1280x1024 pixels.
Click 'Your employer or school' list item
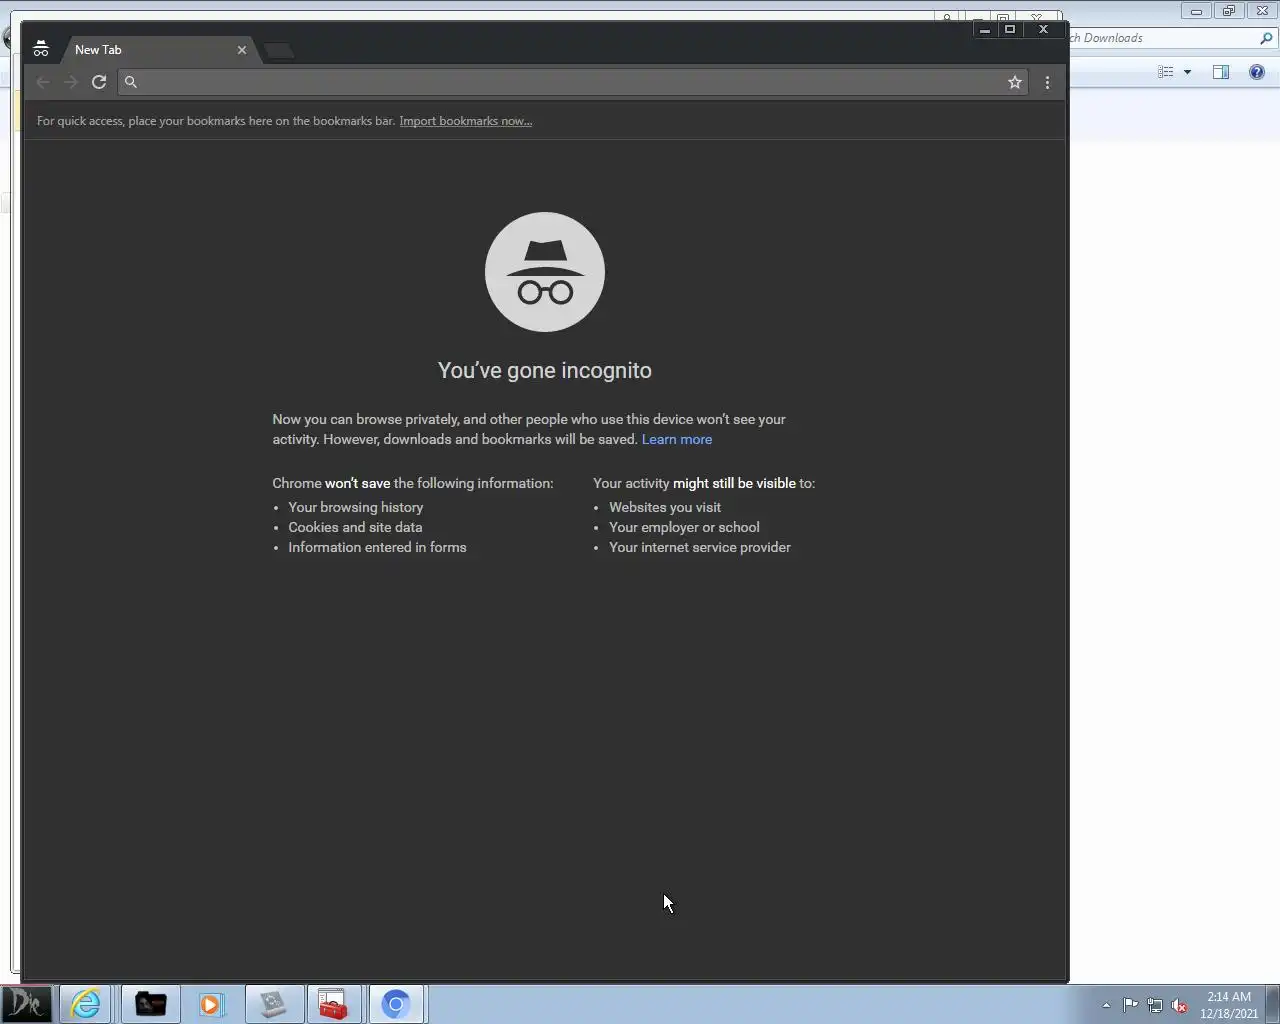click(684, 527)
